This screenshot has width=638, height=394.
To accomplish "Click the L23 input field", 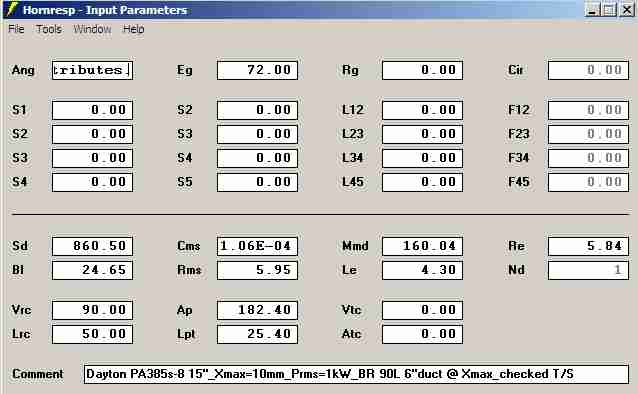I will [x=422, y=134].
